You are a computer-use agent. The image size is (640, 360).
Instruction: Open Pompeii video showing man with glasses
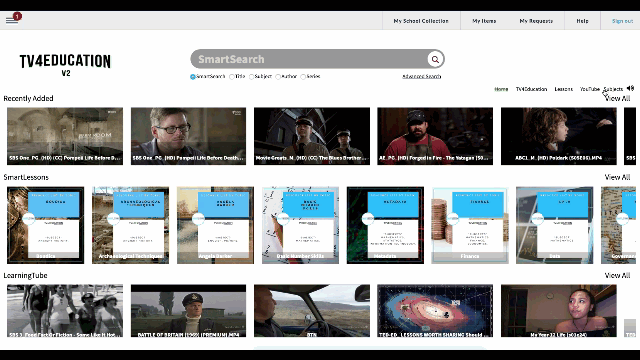pyautogui.click(x=188, y=136)
